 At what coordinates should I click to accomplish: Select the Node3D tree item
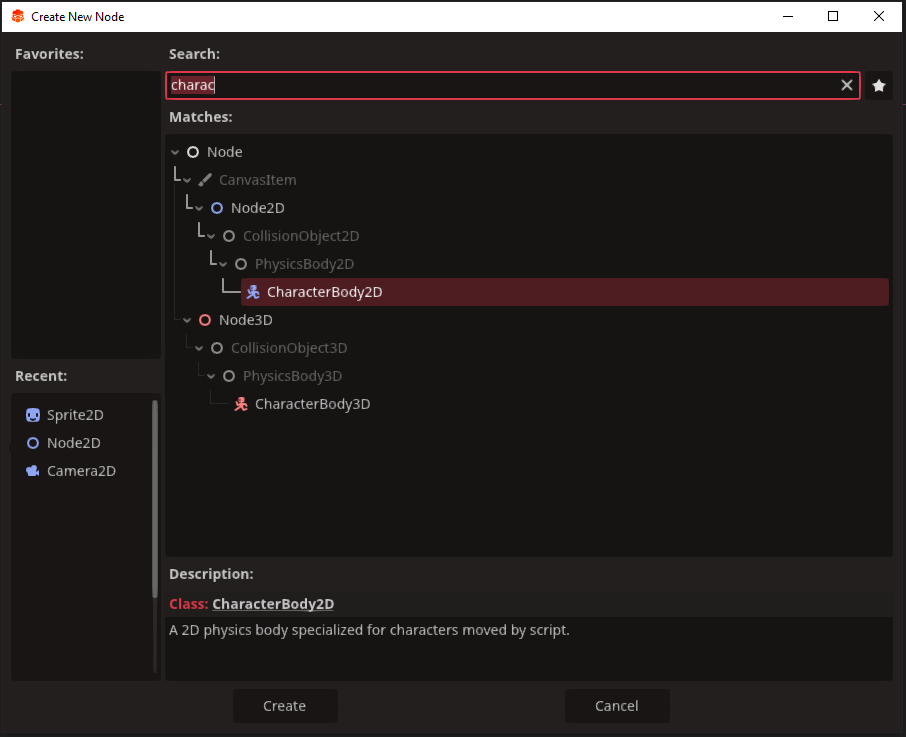coord(246,320)
